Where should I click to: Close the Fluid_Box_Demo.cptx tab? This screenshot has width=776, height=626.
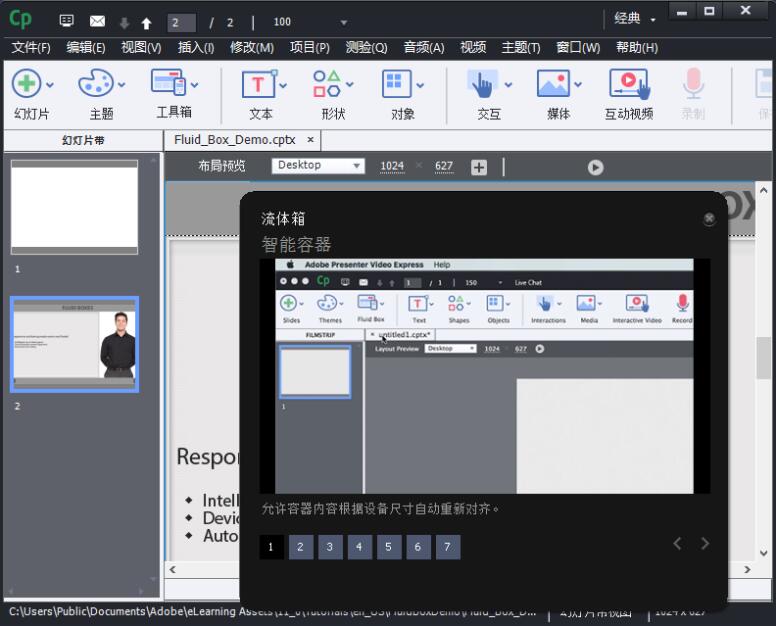coord(310,140)
